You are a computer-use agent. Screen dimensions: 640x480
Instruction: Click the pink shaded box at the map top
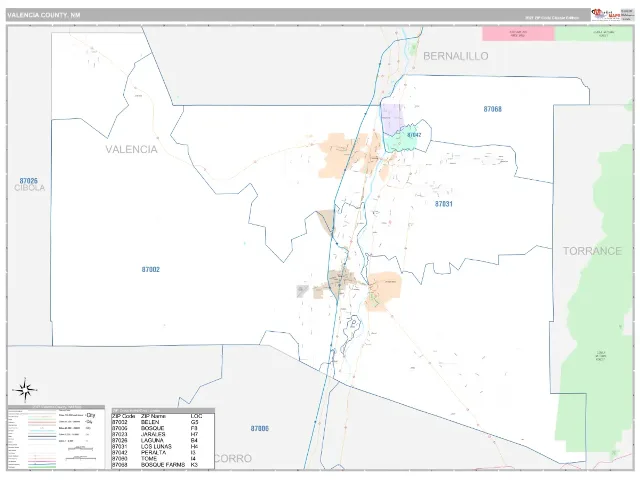click(x=518, y=33)
